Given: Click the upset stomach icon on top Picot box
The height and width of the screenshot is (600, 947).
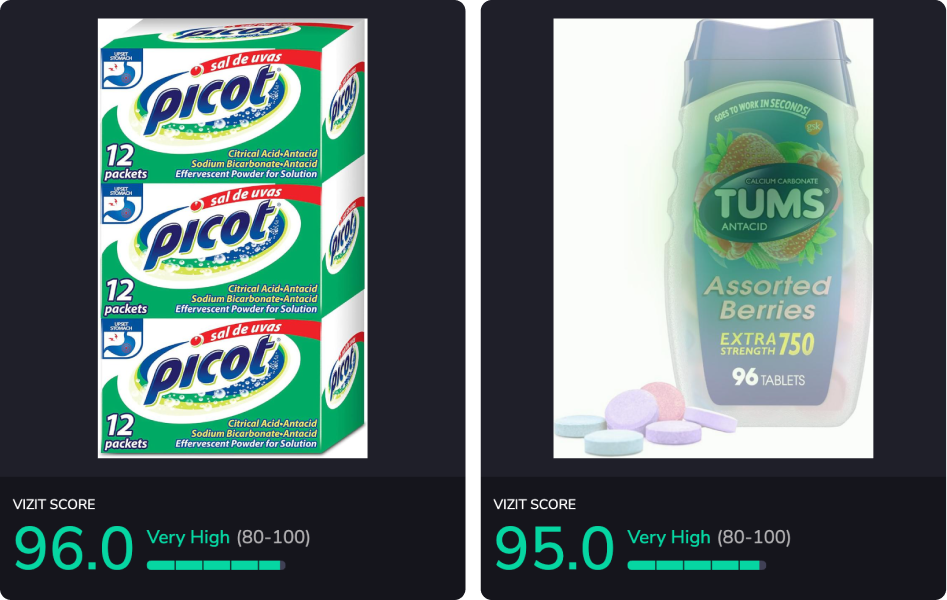Looking at the screenshot, I should click(122, 69).
